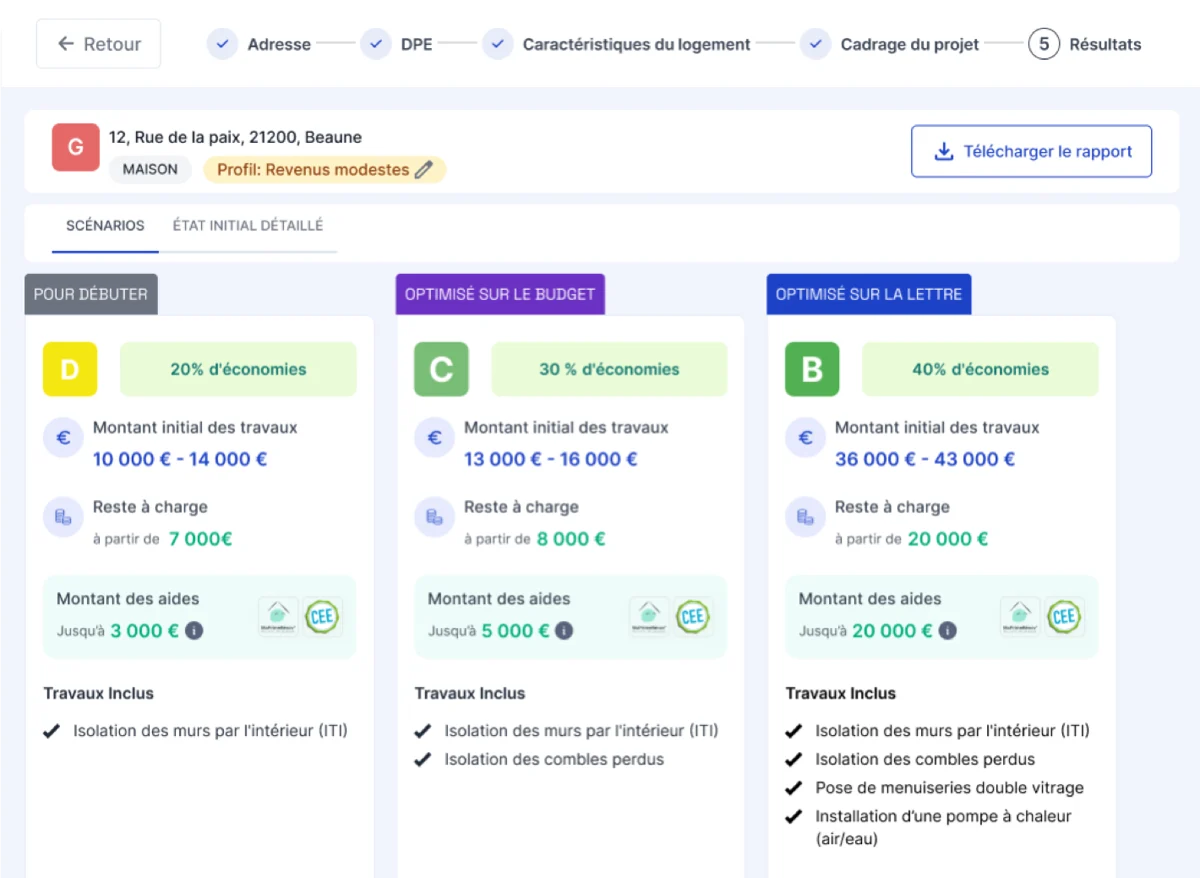The height and width of the screenshot is (878, 1200).
Task: Click Isolation des murs ITI in D card
Action: [210, 731]
